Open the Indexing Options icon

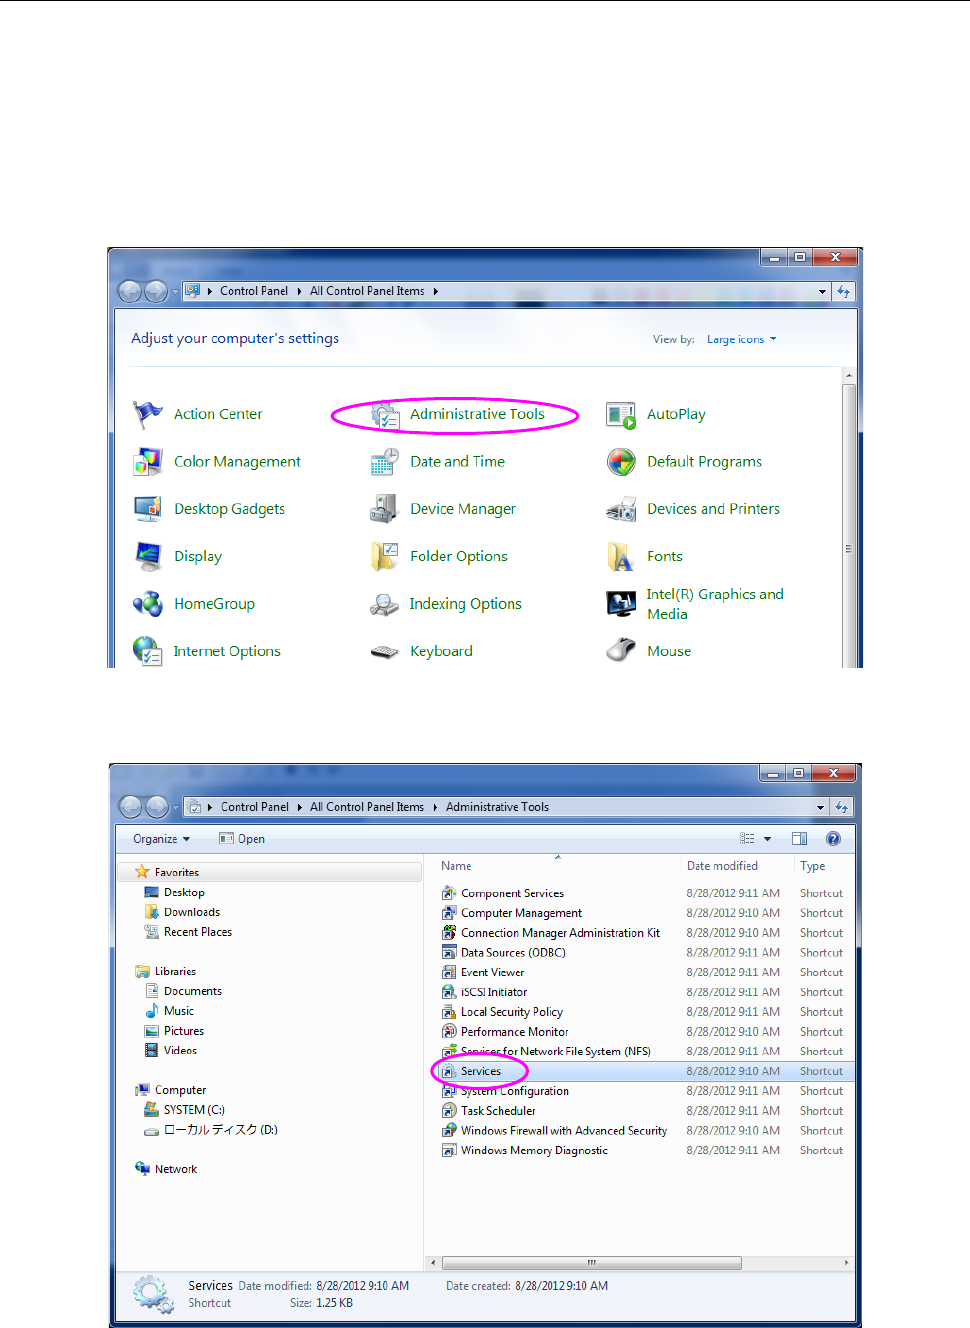(x=385, y=604)
